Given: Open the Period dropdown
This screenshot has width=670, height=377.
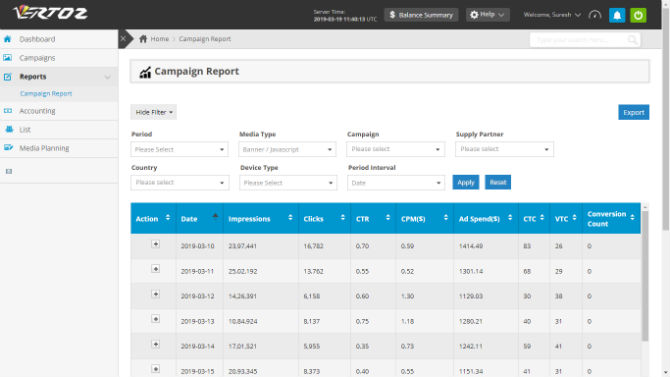Looking at the screenshot, I should click(179, 149).
